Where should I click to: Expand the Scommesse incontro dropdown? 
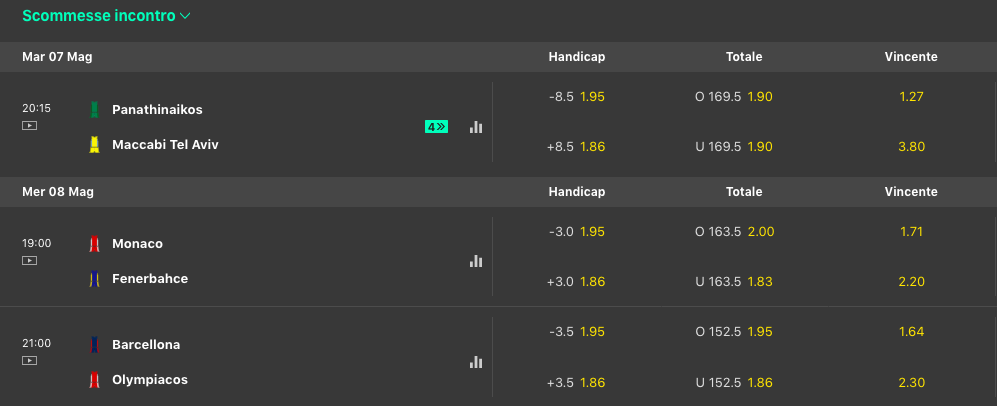click(106, 16)
